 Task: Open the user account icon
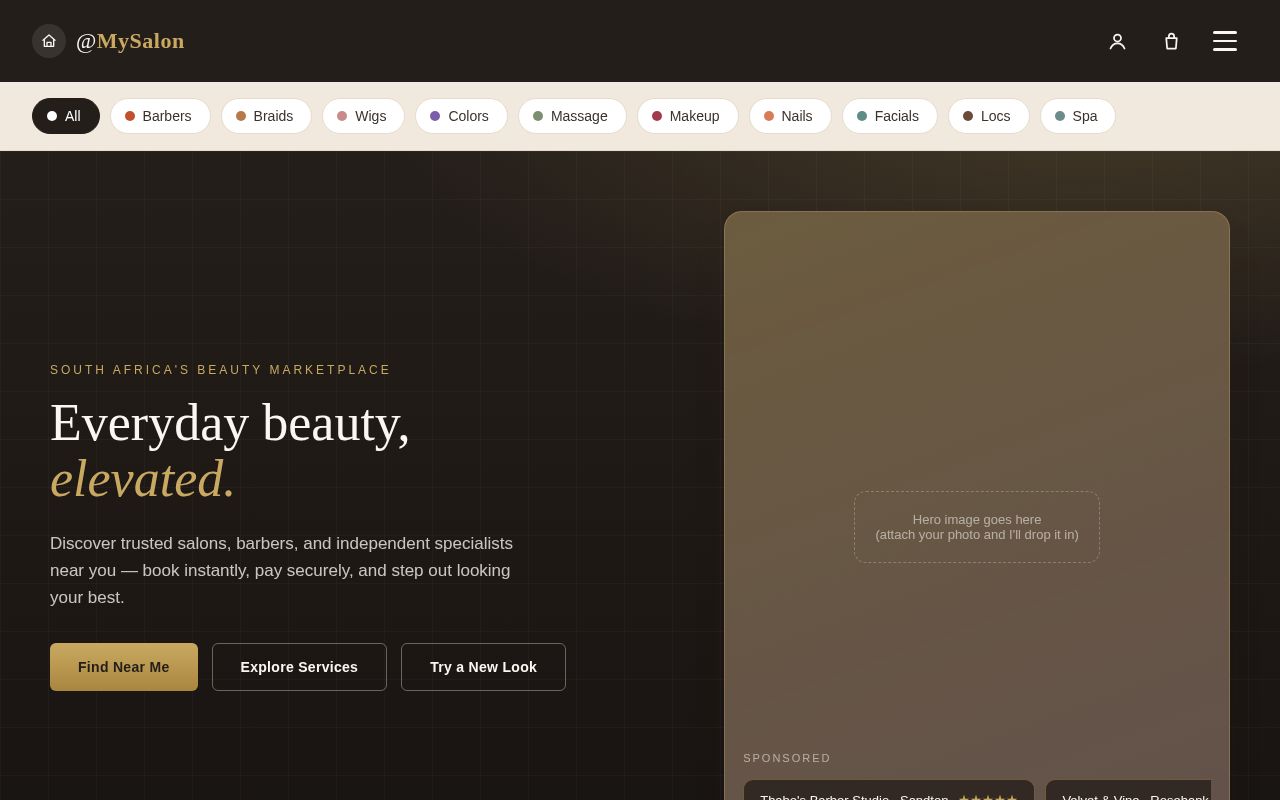[x=1117, y=41]
